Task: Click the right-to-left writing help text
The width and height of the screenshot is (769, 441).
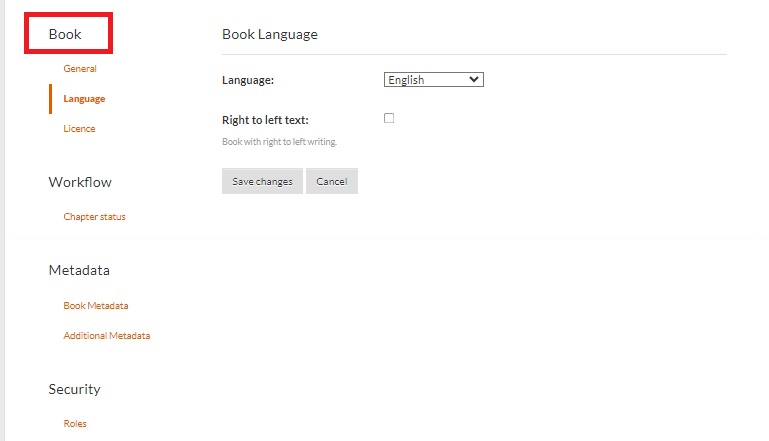Action: [x=279, y=142]
